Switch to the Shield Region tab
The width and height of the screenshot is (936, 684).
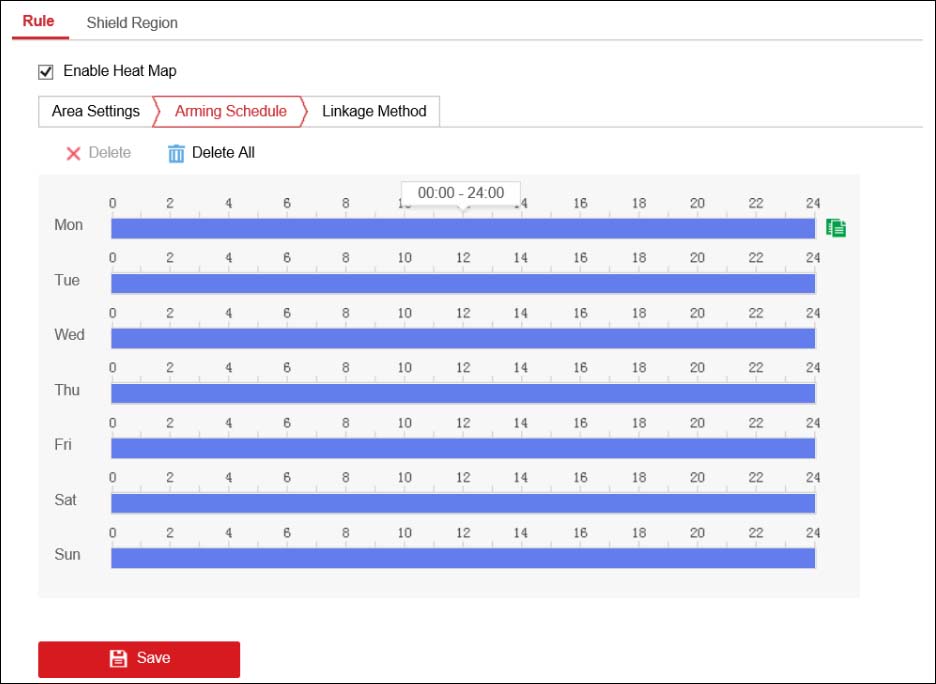pos(132,22)
